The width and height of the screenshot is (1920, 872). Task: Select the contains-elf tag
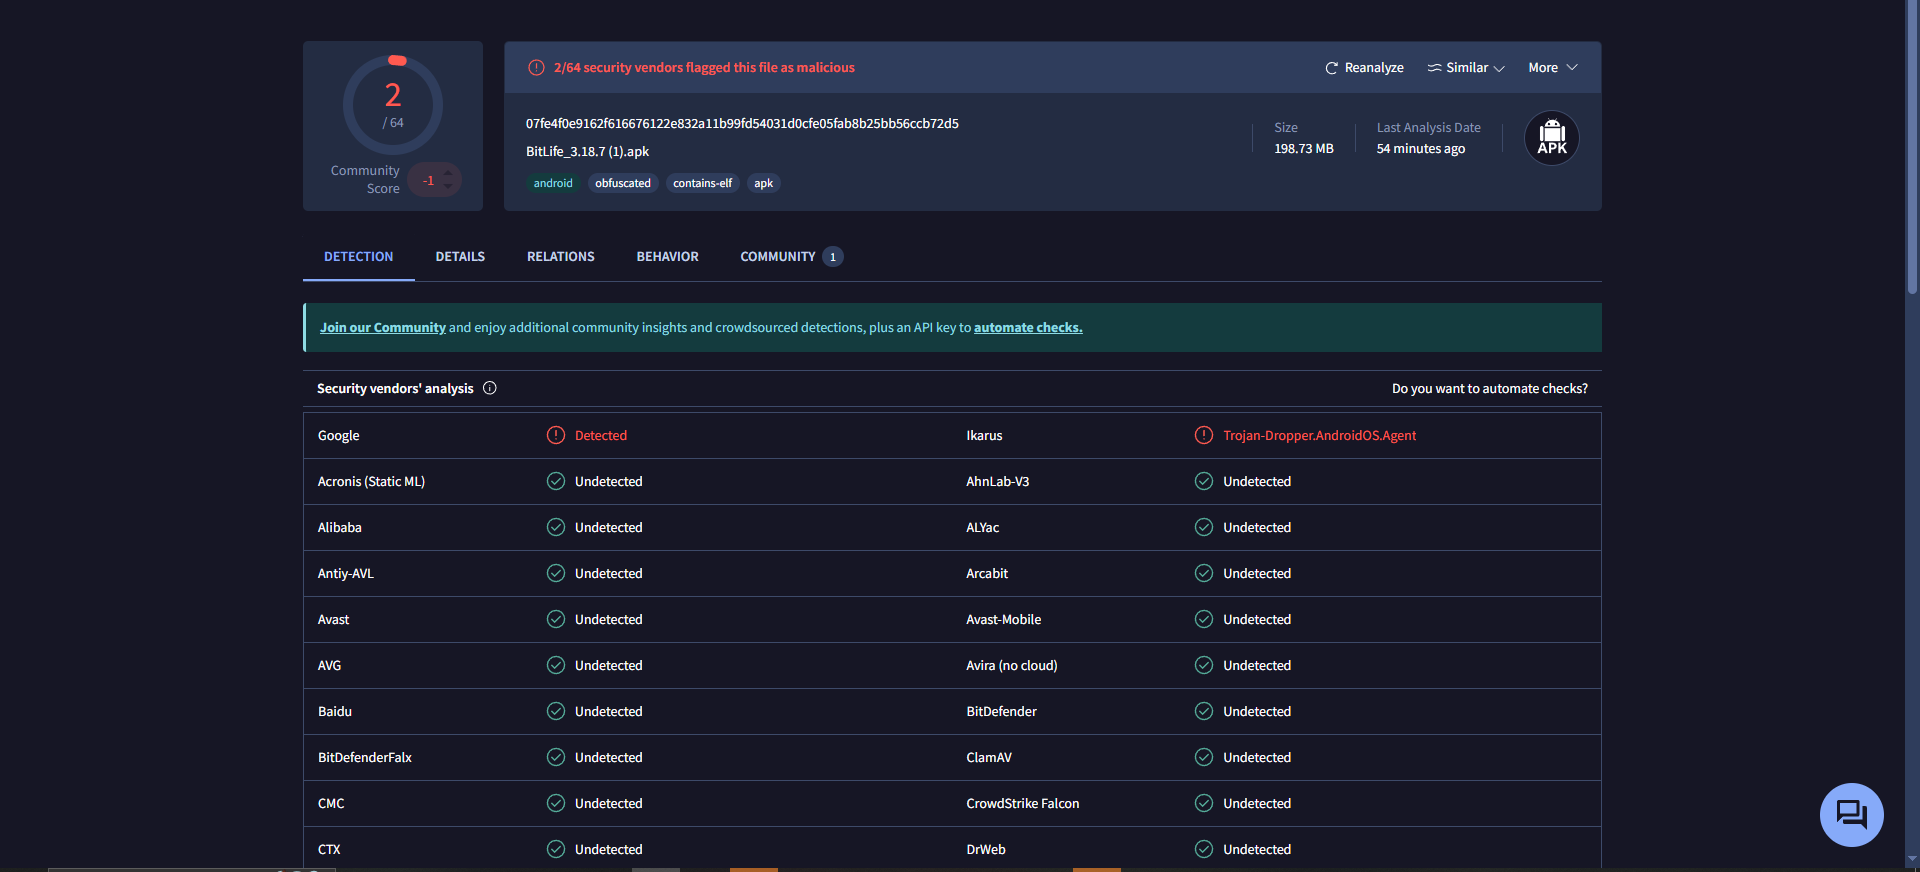703,183
